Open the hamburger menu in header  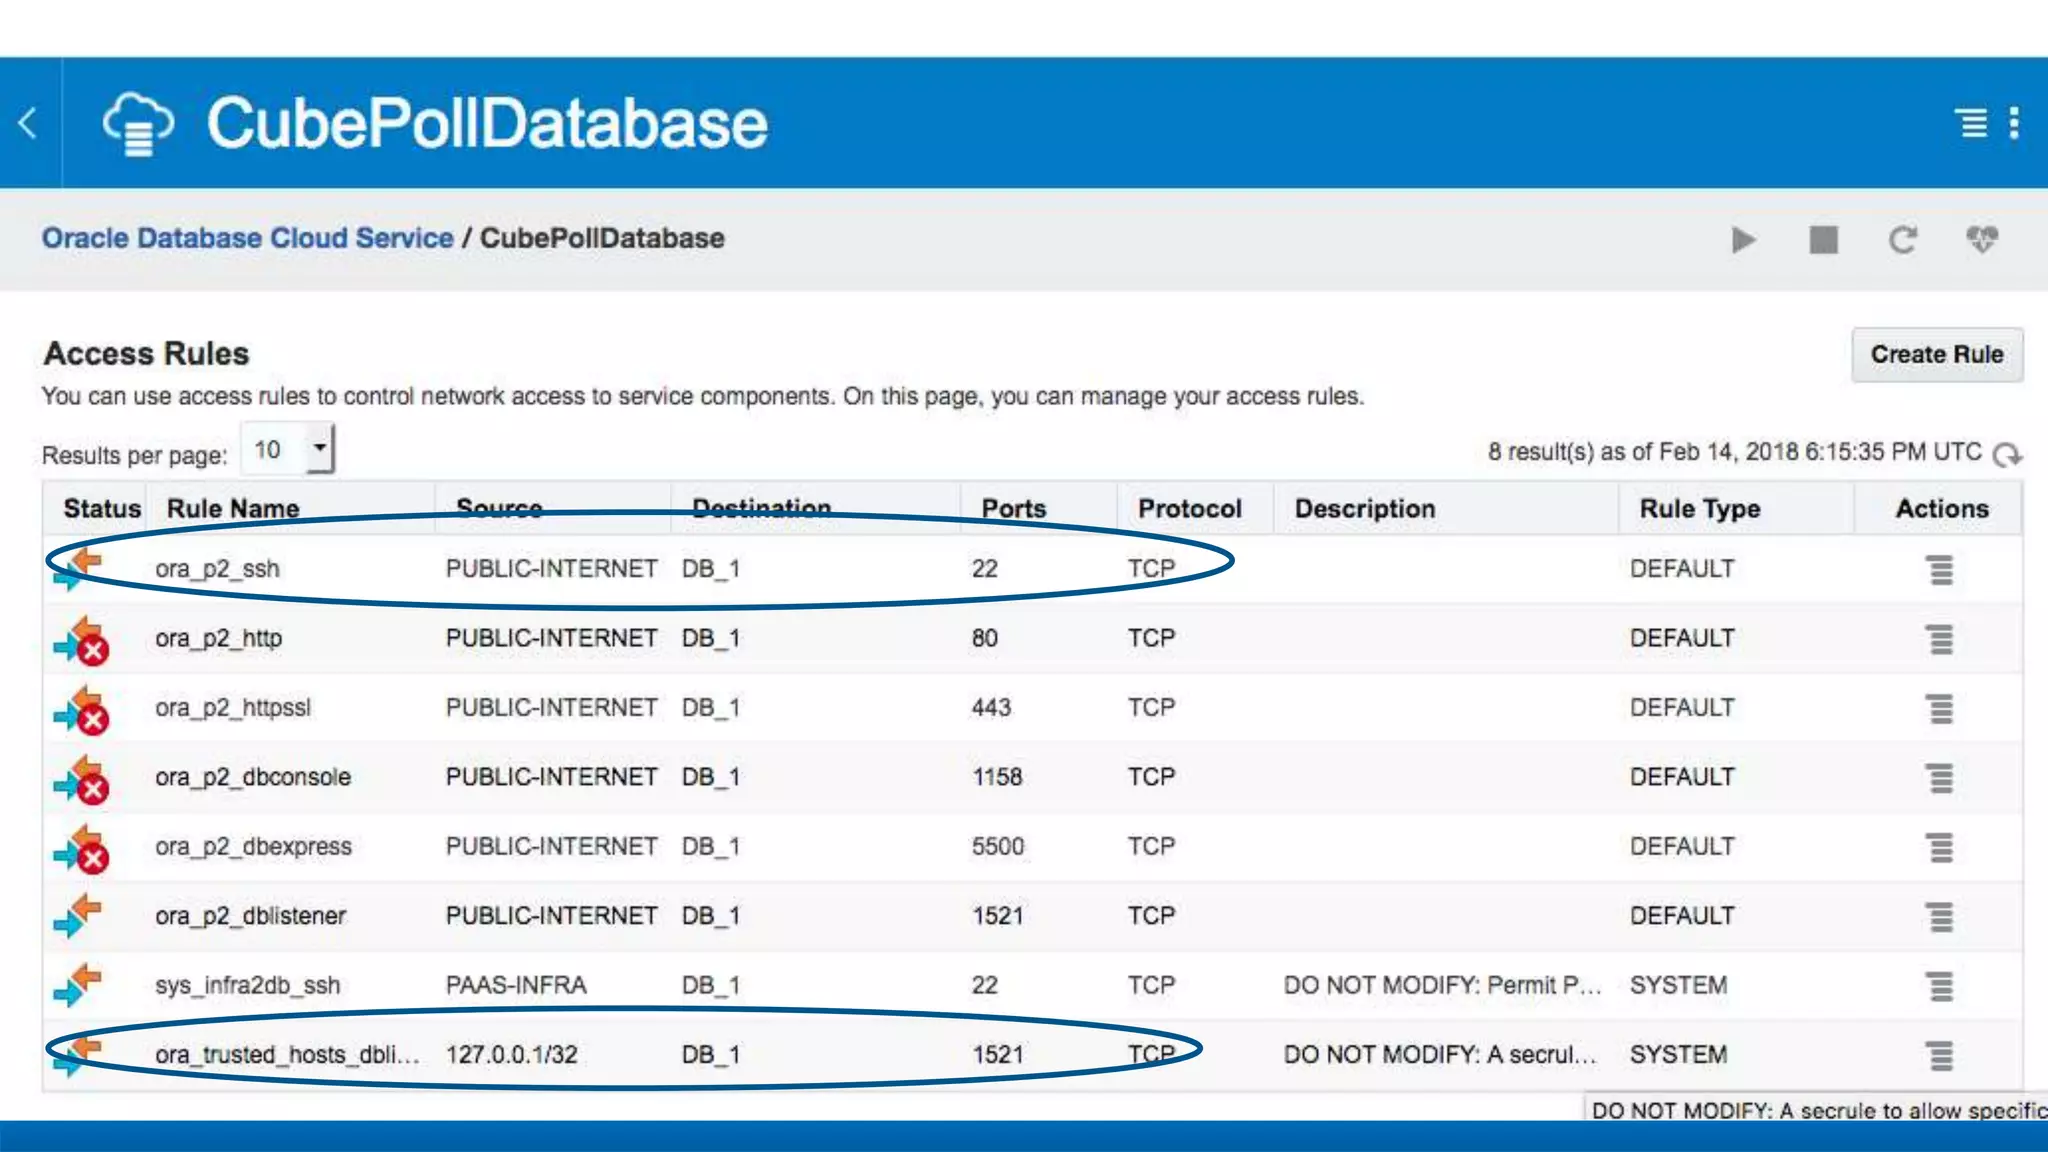click(1972, 123)
